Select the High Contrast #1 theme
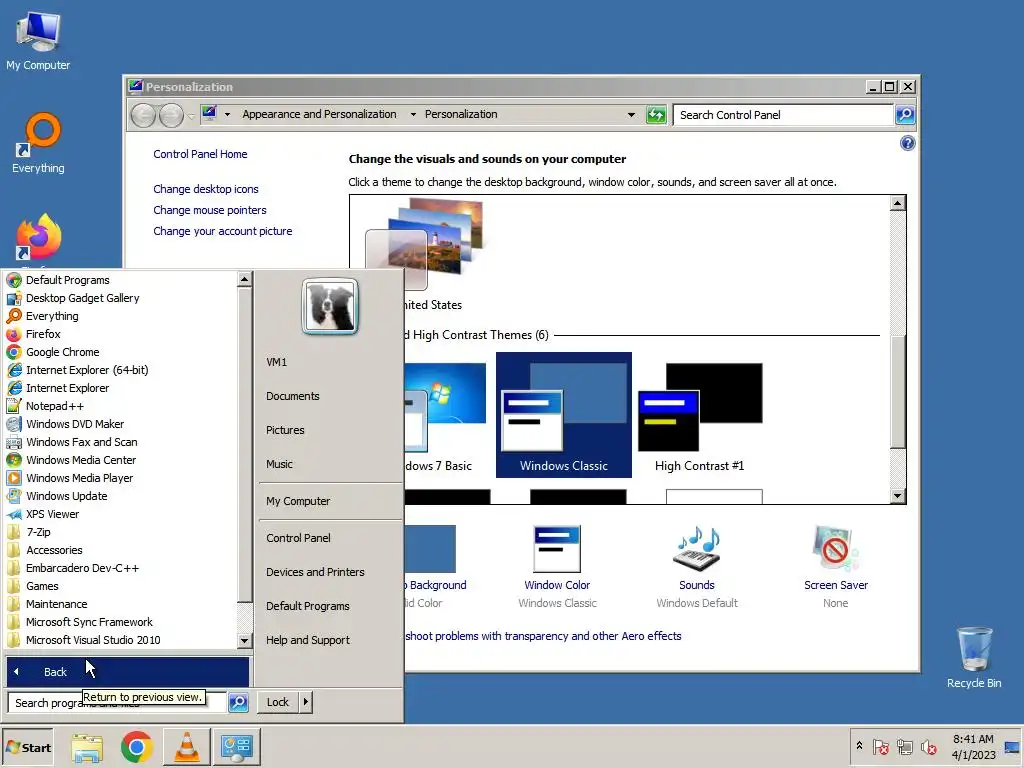The height and width of the screenshot is (768, 1024). click(699, 415)
